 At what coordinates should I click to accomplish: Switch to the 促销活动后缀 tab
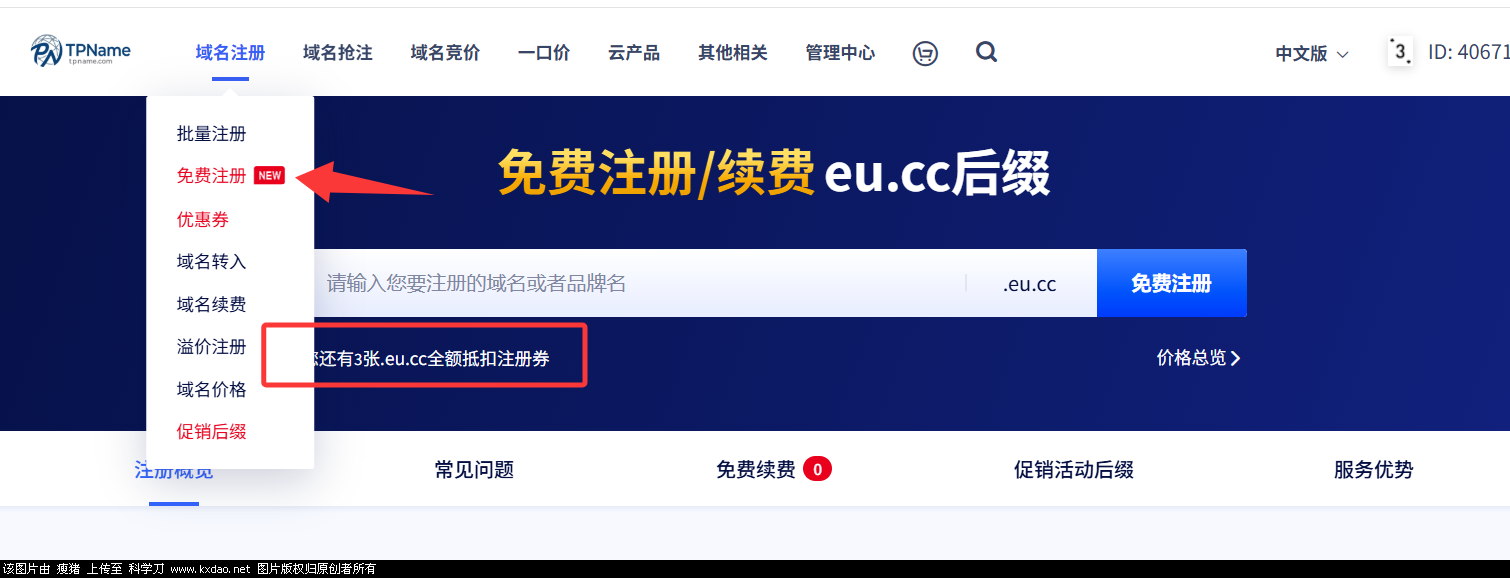coord(1074,470)
